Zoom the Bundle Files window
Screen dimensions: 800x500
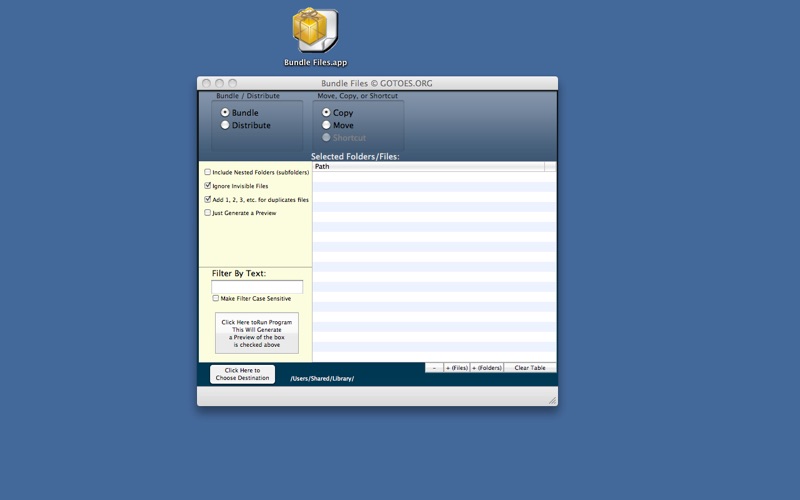[x=233, y=83]
